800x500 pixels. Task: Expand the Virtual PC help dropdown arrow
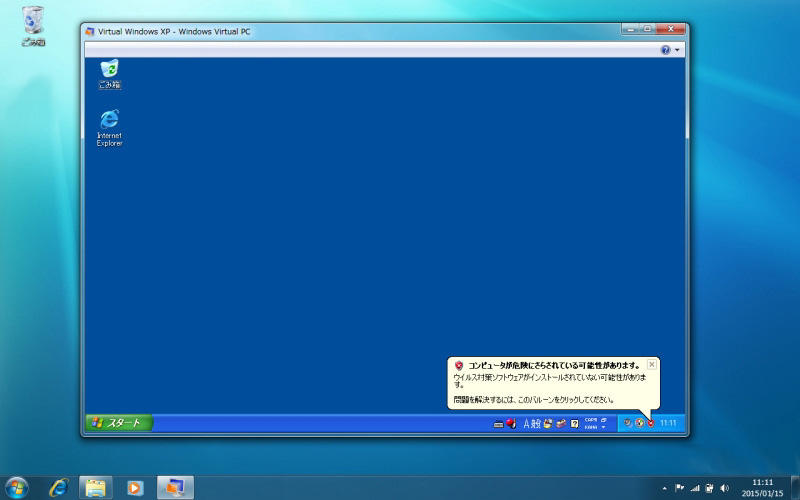coord(677,49)
